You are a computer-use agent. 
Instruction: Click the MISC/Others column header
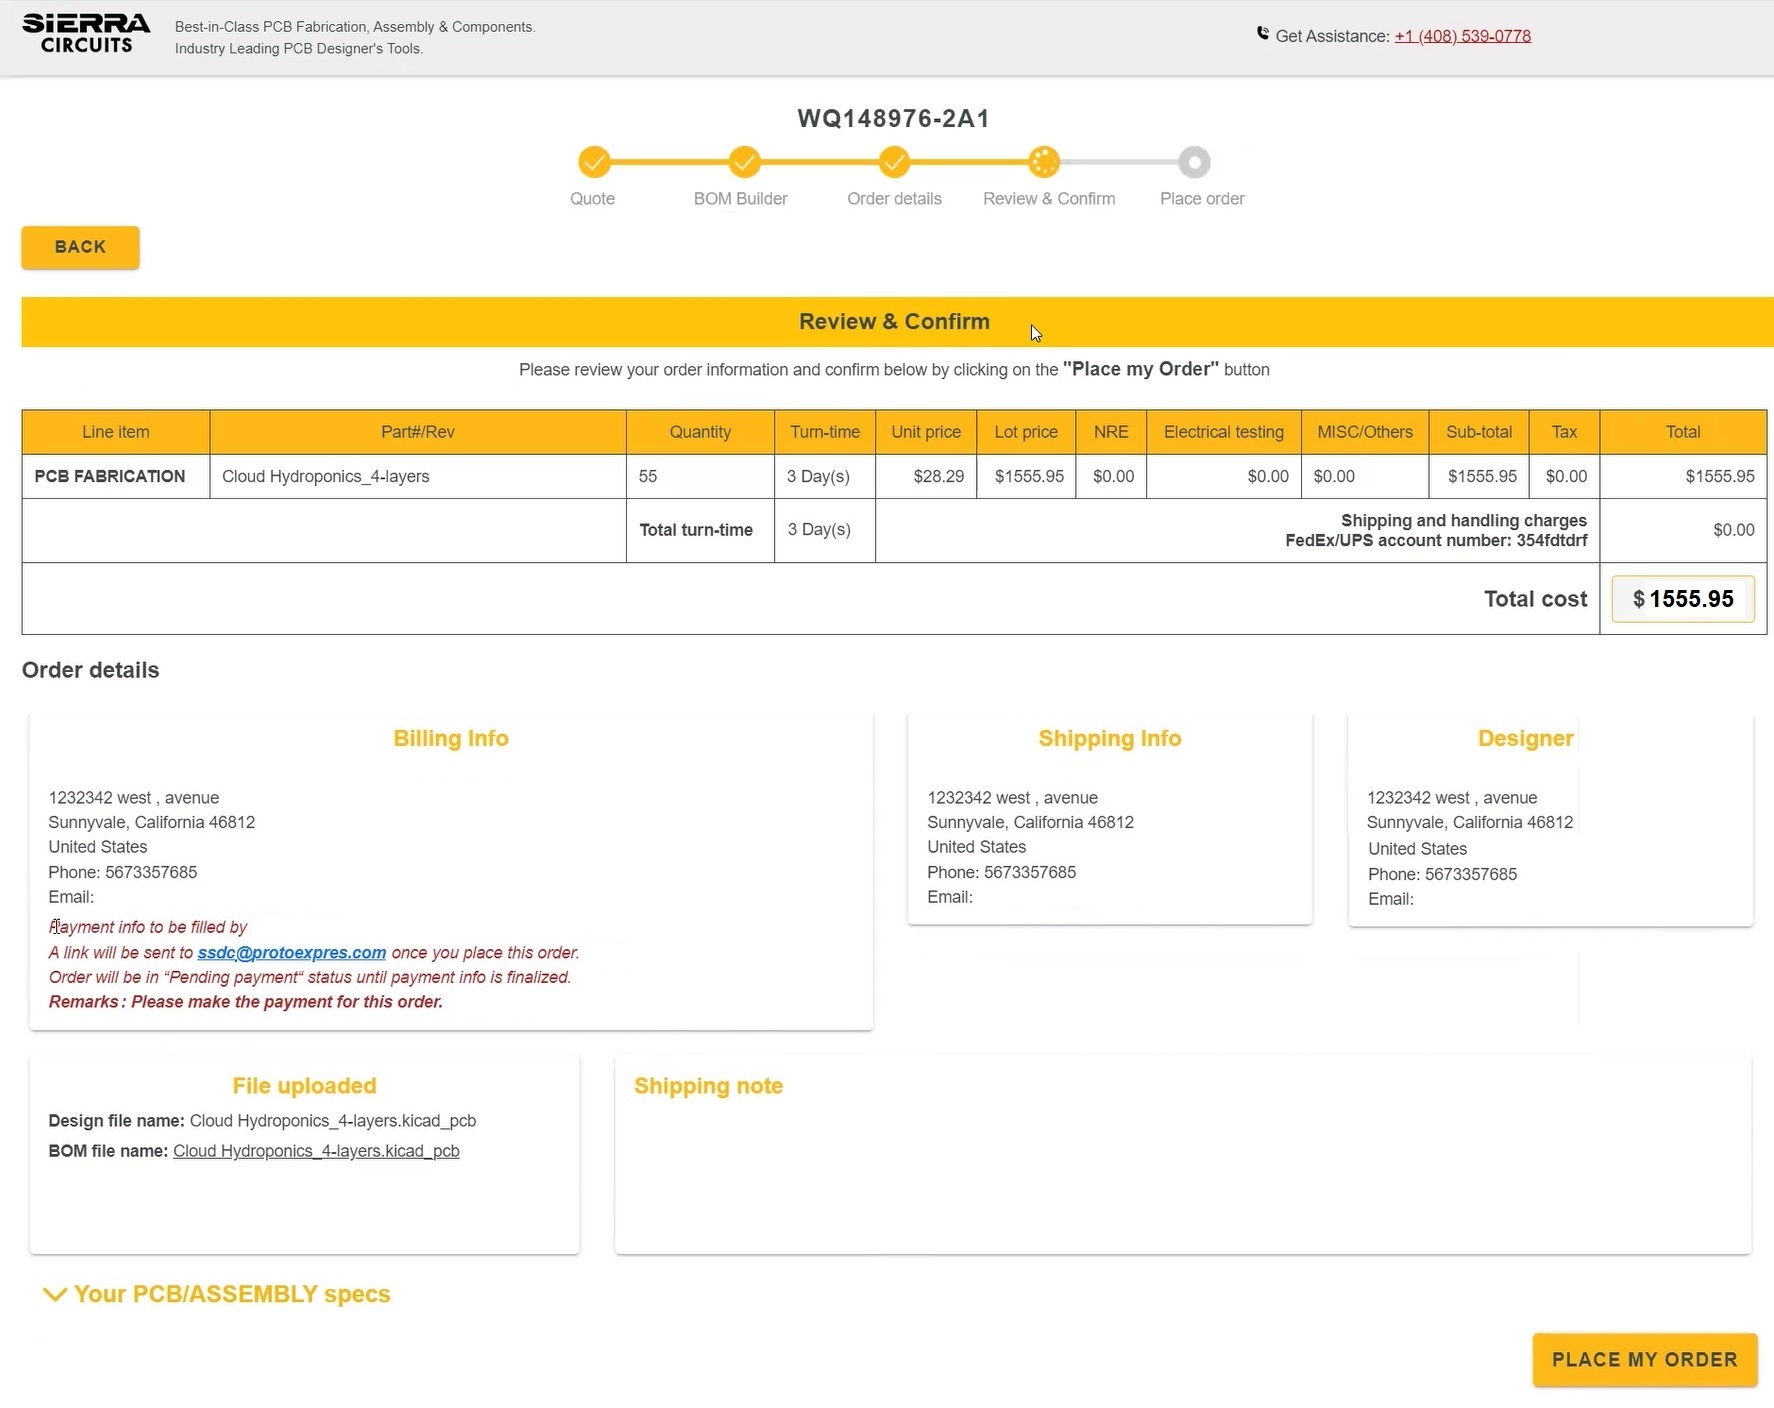pyautogui.click(x=1365, y=432)
